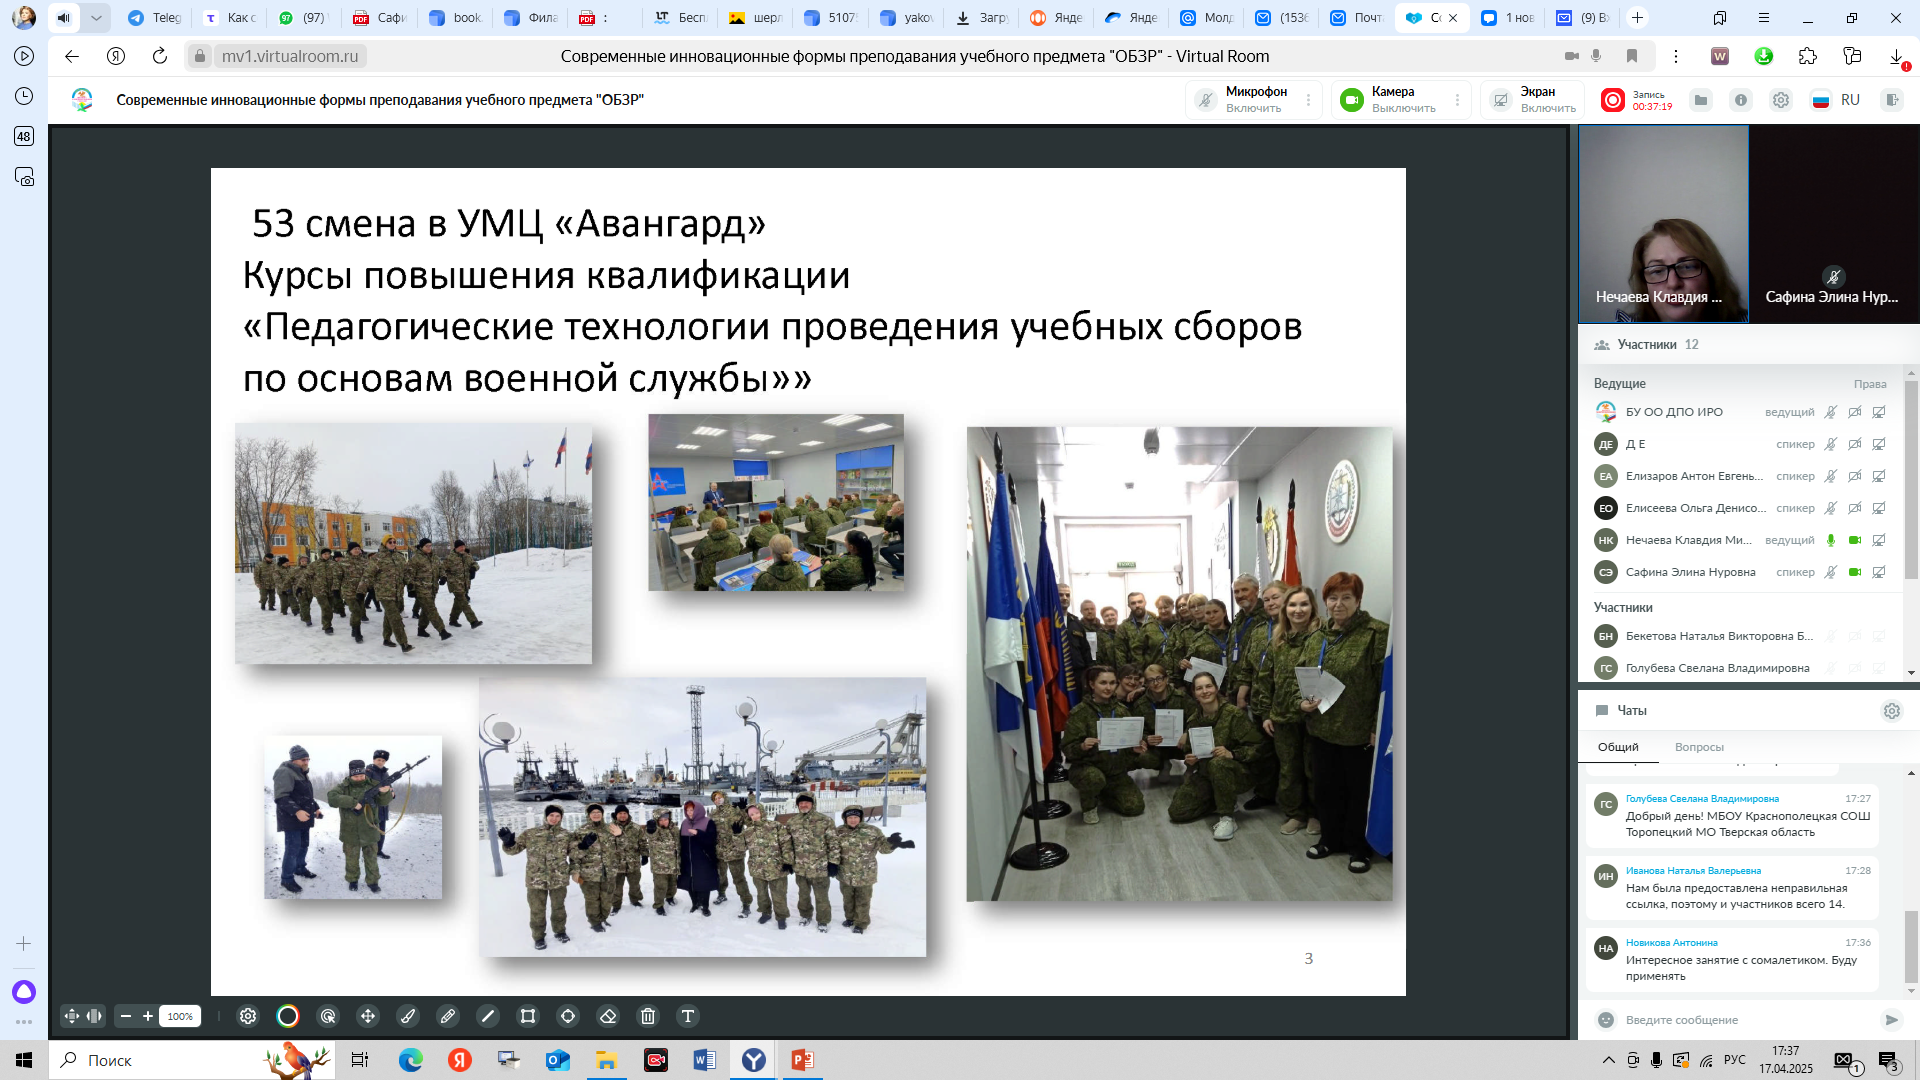The width and height of the screenshot is (1920, 1080).
Task: Switch to the Общий chat tab
Action: point(1618,747)
